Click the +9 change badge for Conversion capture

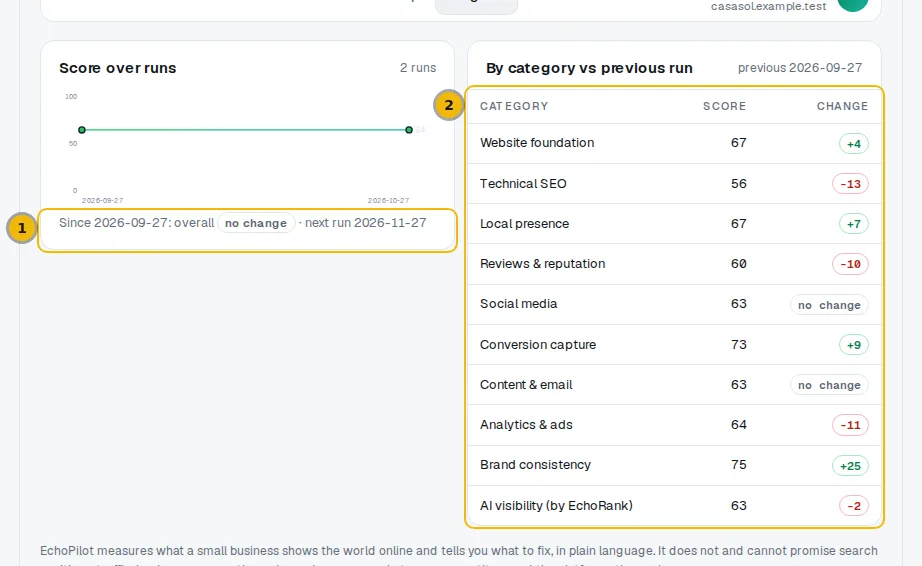(854, 345)
